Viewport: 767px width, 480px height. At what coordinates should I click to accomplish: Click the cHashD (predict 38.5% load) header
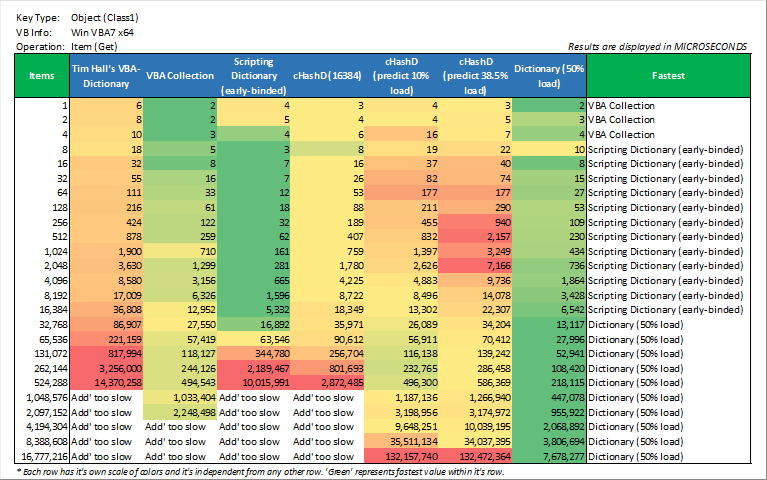[x=476, y=75]
